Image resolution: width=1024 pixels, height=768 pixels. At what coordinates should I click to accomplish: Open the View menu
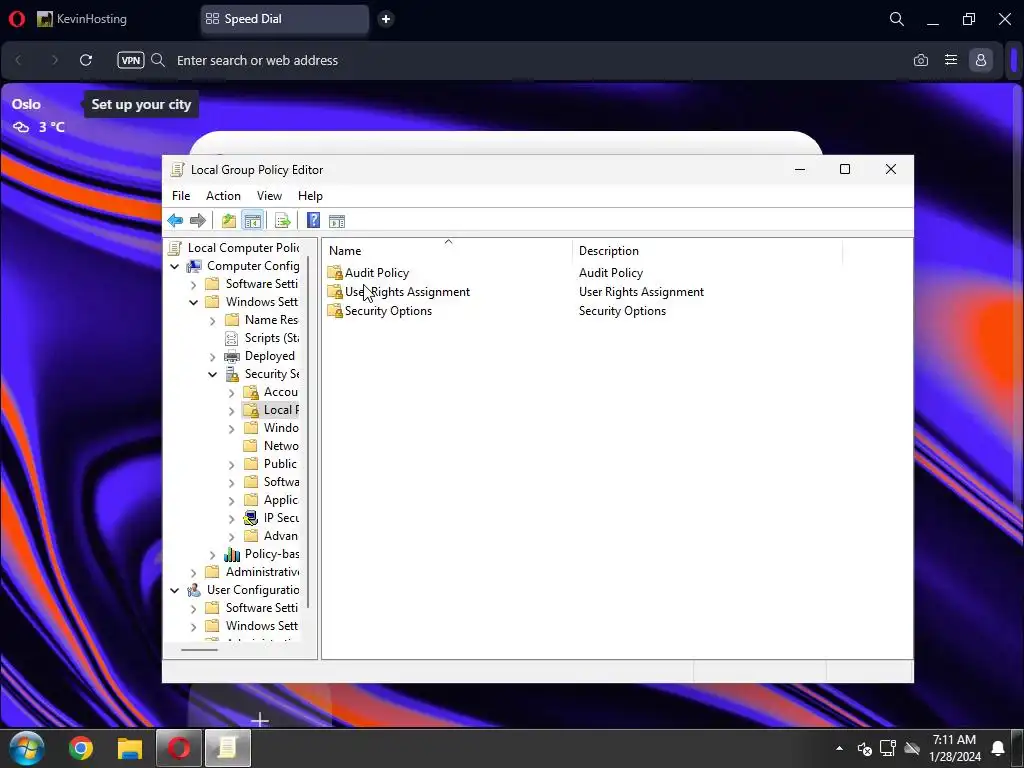[269, 196]
